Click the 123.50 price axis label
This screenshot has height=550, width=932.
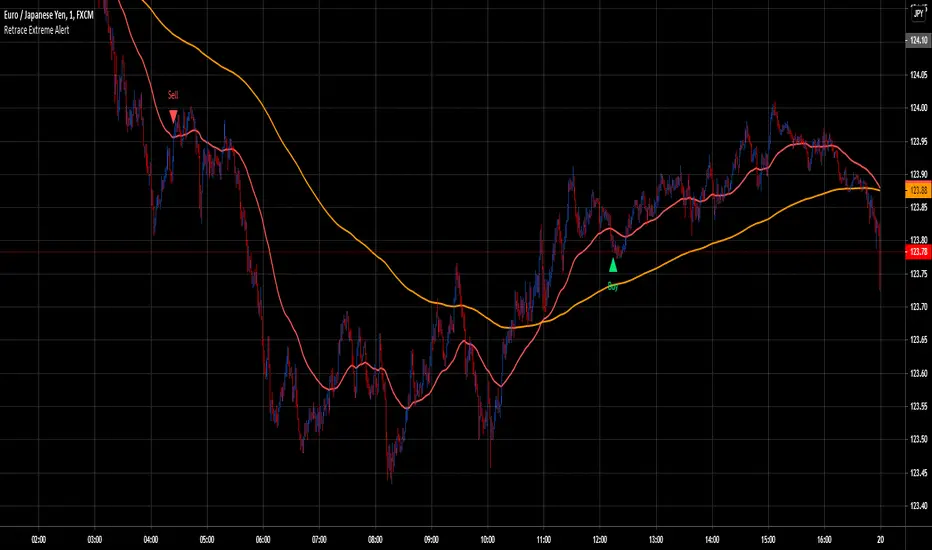click(x=918, y=439)
